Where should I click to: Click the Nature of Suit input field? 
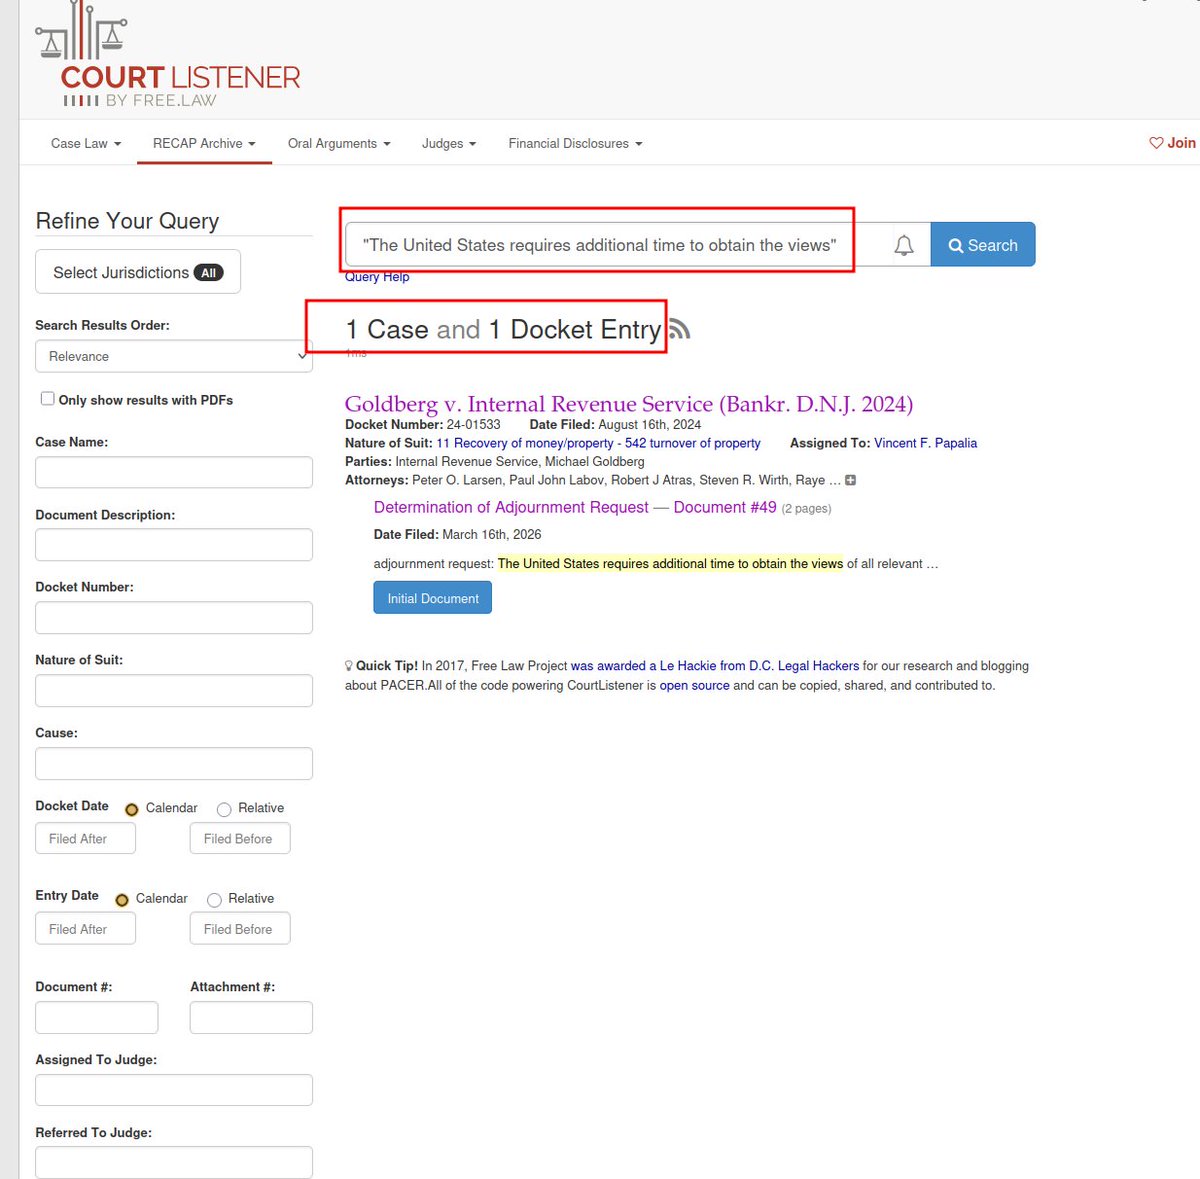click(174, 691)
